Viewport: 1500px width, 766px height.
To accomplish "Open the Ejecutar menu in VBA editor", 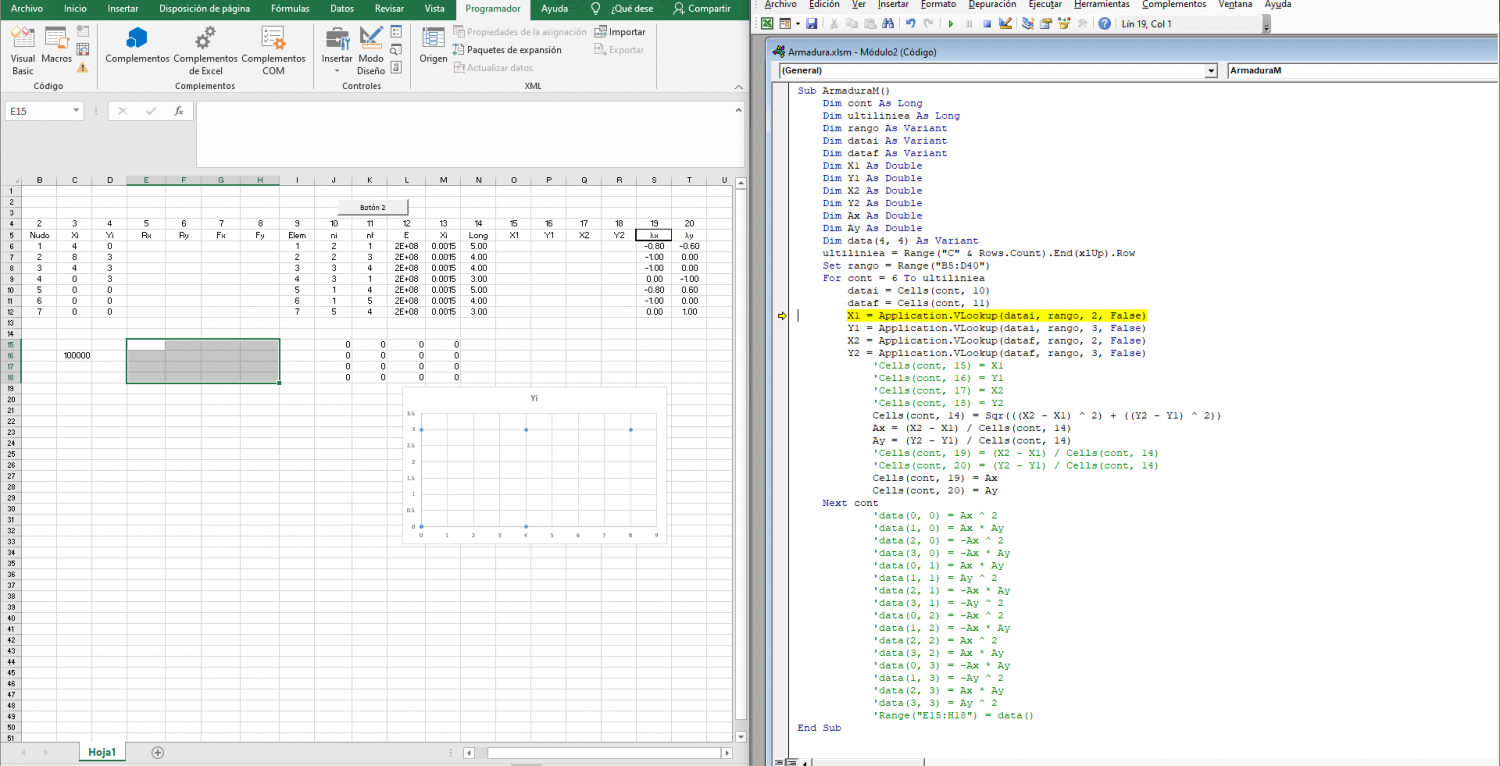I will [1045, 4].
